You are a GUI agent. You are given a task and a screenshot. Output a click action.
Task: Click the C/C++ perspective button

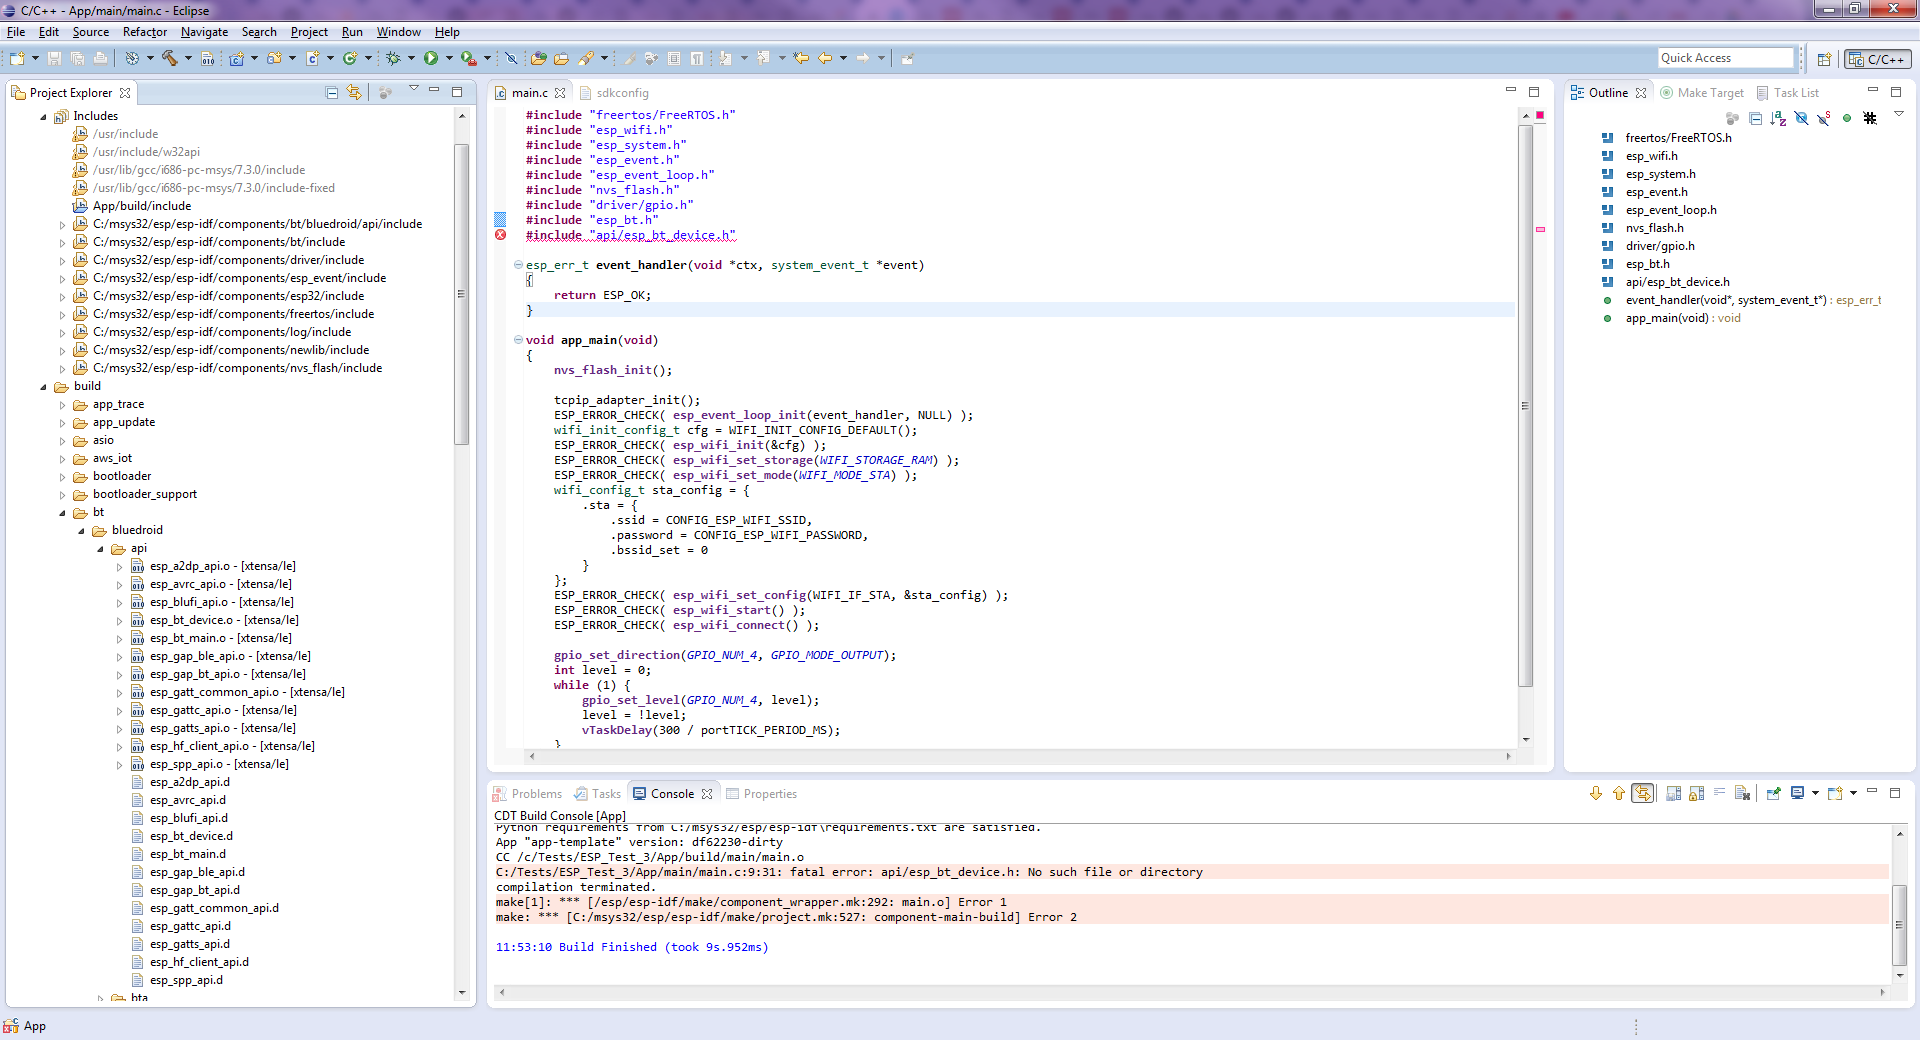1878,59
